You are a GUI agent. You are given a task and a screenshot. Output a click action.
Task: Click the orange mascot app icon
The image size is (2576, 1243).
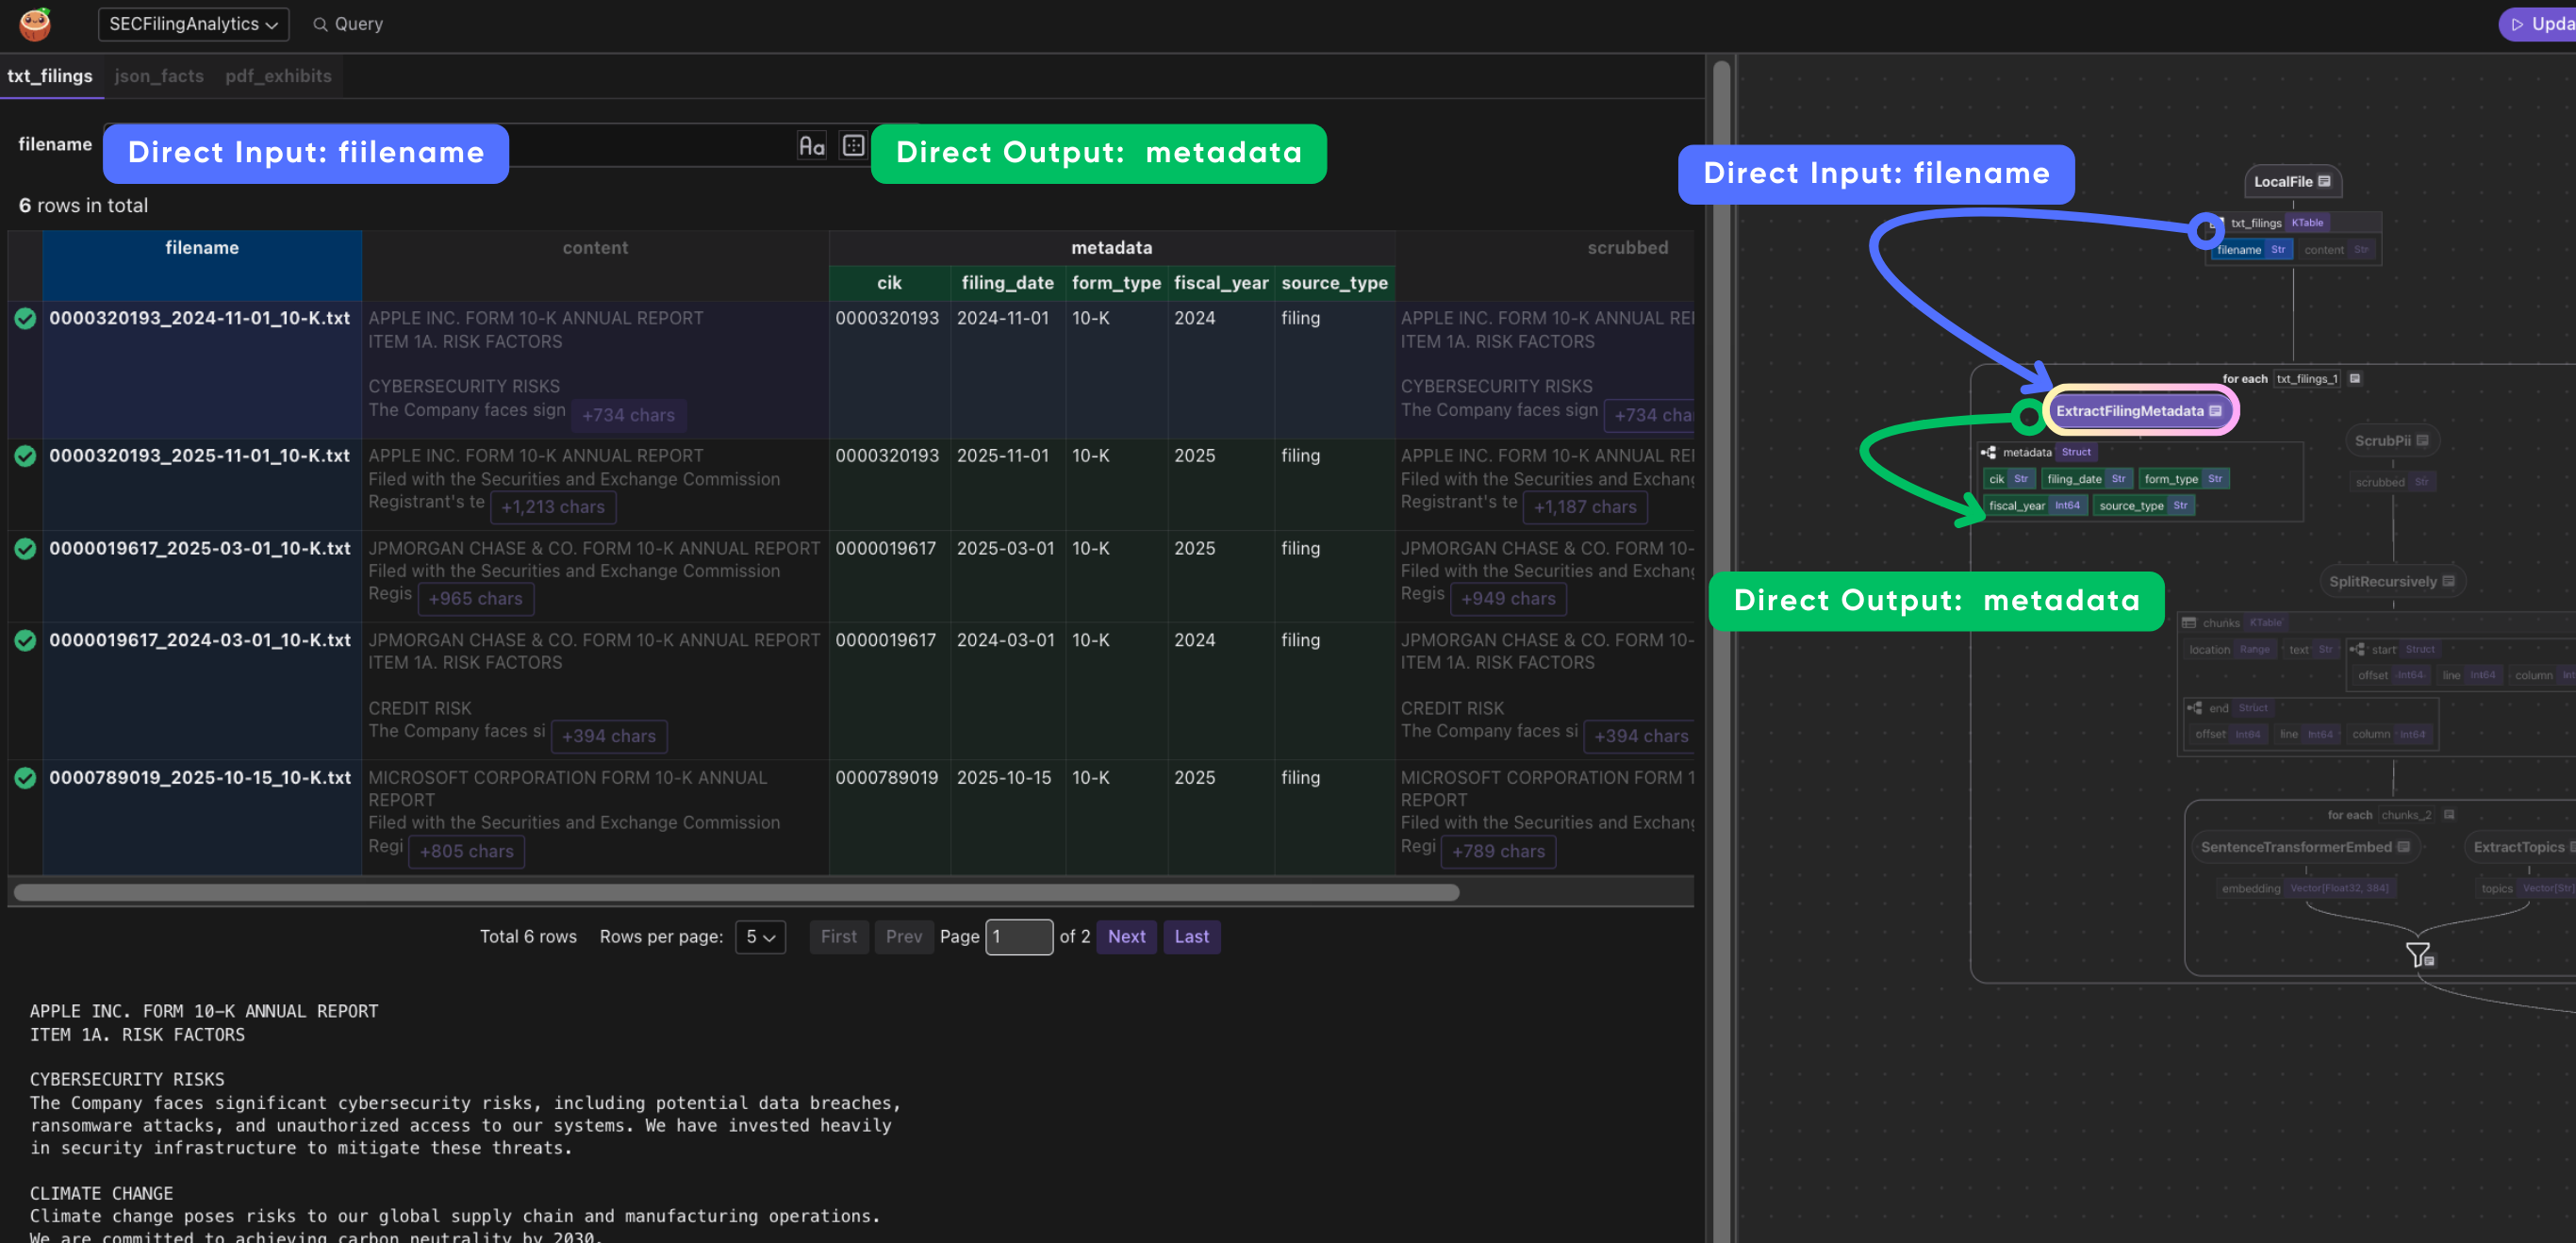tap(33, 24)
